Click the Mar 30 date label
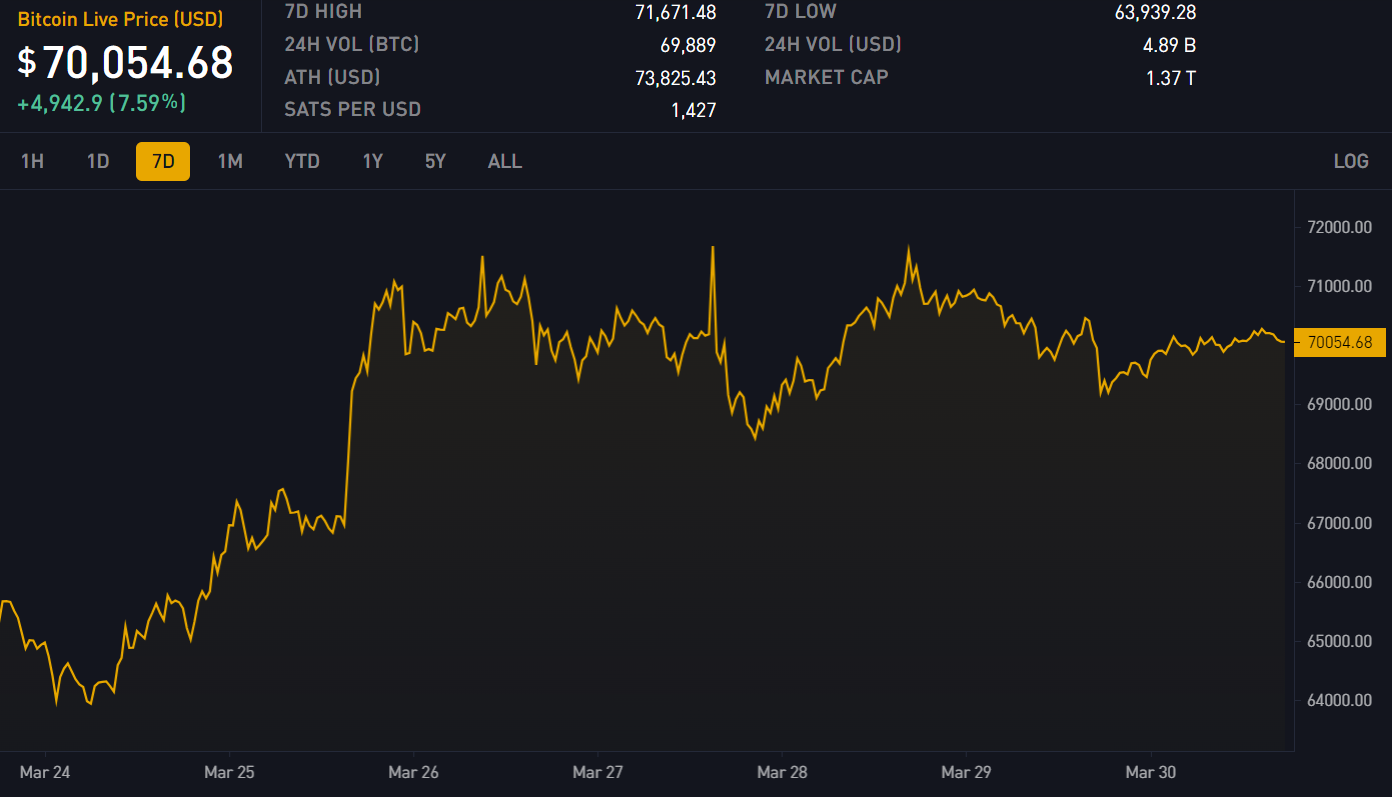This screenshot has height=797, width=1392. coord(1151,772)
